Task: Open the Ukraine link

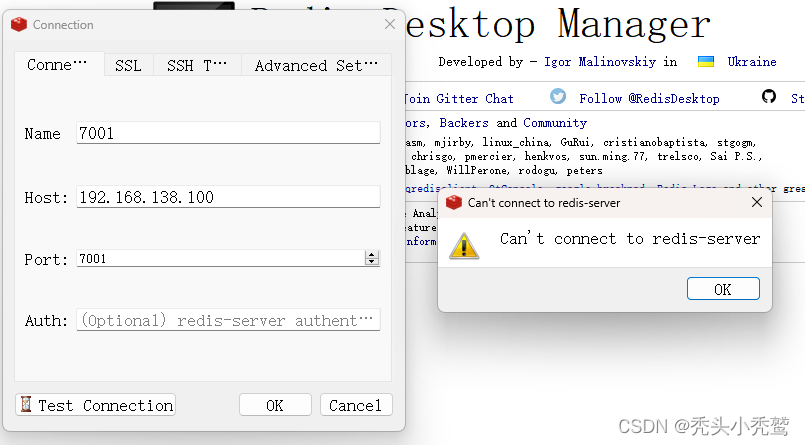Action: 752,62
